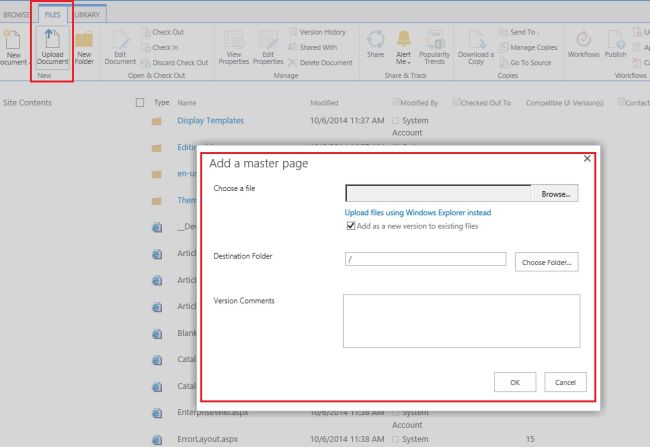Click Send To in the ribbon
Screen dimensions: 650x447
click(519, 32)
